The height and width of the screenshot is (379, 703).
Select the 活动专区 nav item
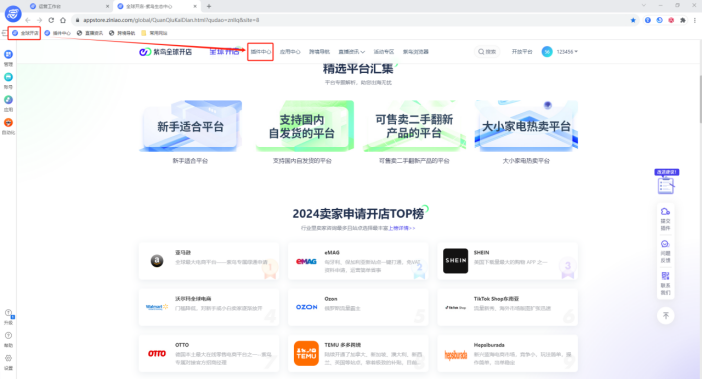(384, 52)
